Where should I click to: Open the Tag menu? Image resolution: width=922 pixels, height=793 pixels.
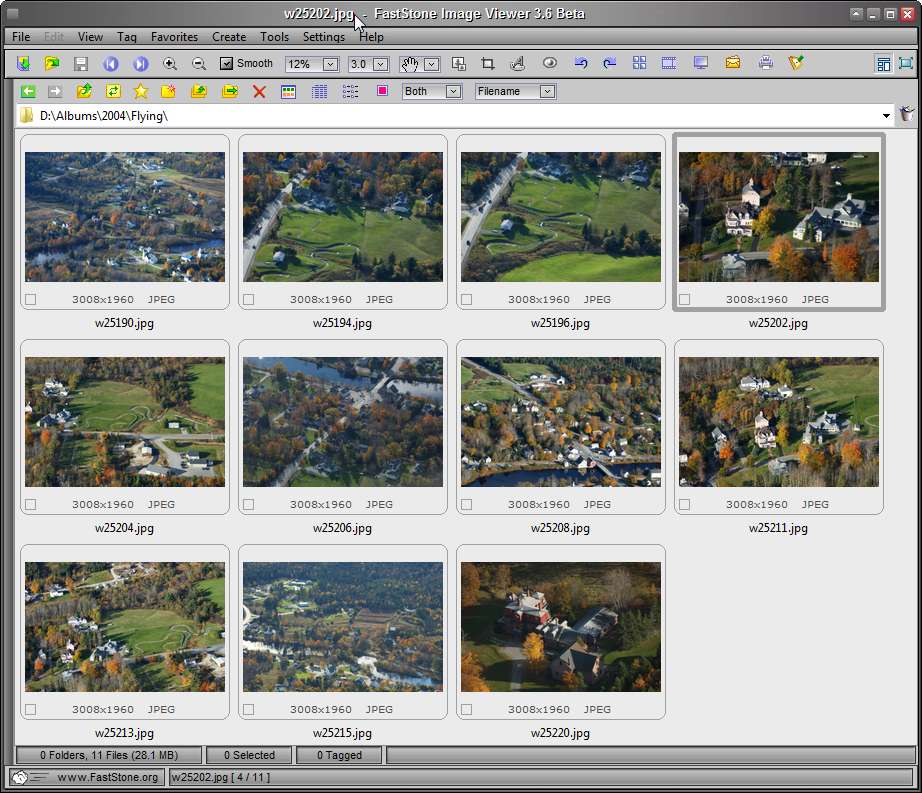coord(127,36)
